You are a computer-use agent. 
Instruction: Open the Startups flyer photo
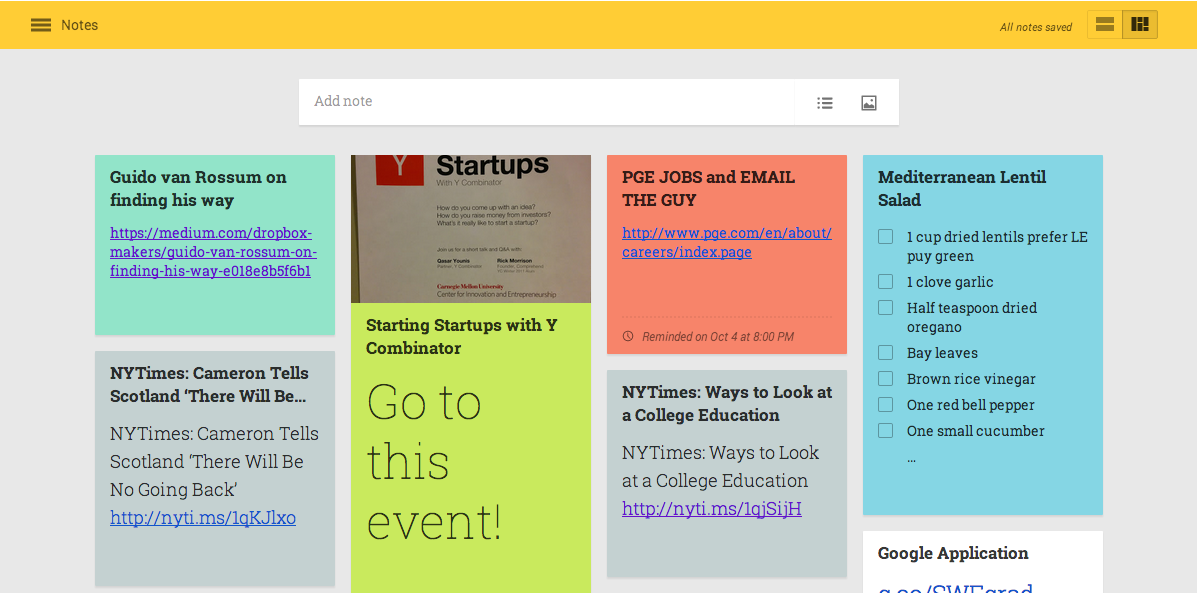(x=471, y=229)
